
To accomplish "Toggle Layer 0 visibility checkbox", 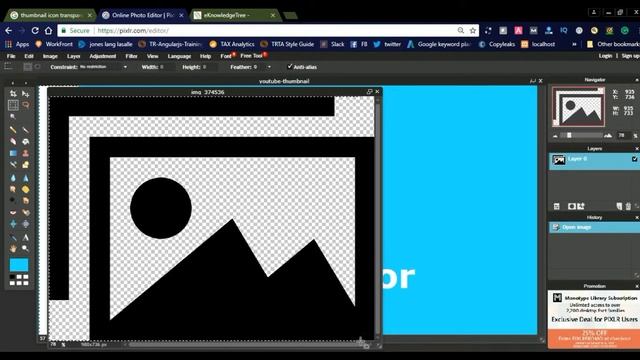I will 634,159.
